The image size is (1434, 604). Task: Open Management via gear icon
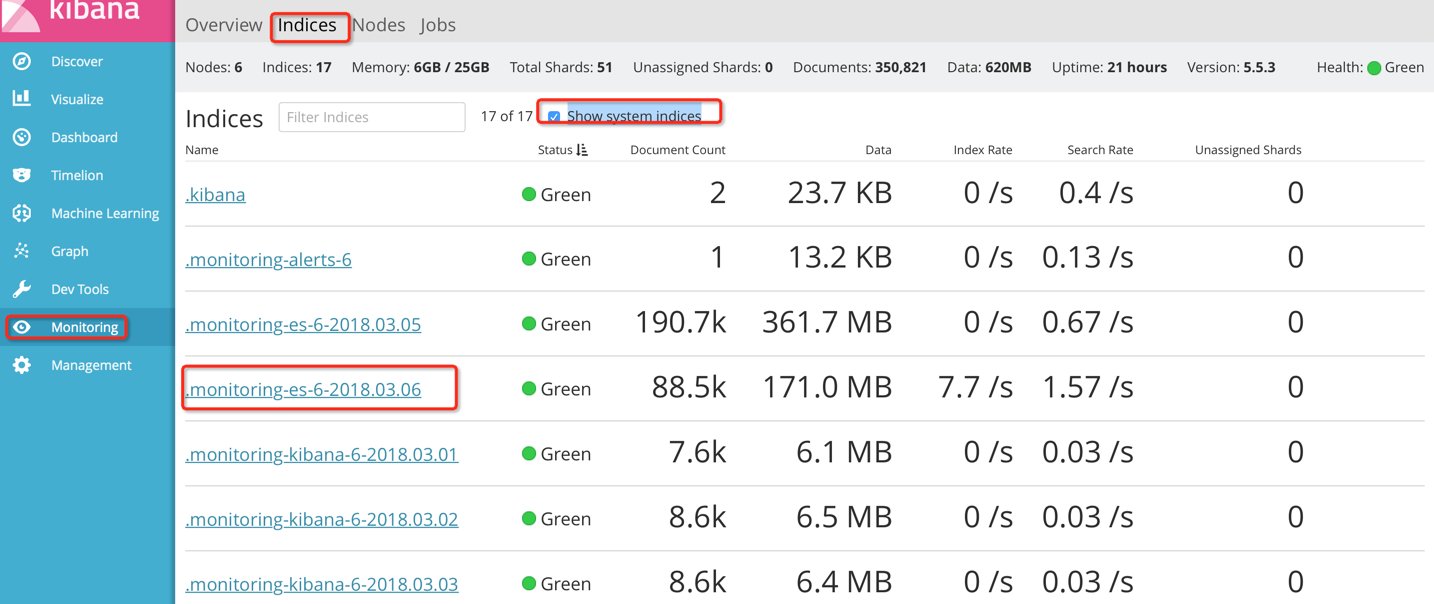click(22, 365)
